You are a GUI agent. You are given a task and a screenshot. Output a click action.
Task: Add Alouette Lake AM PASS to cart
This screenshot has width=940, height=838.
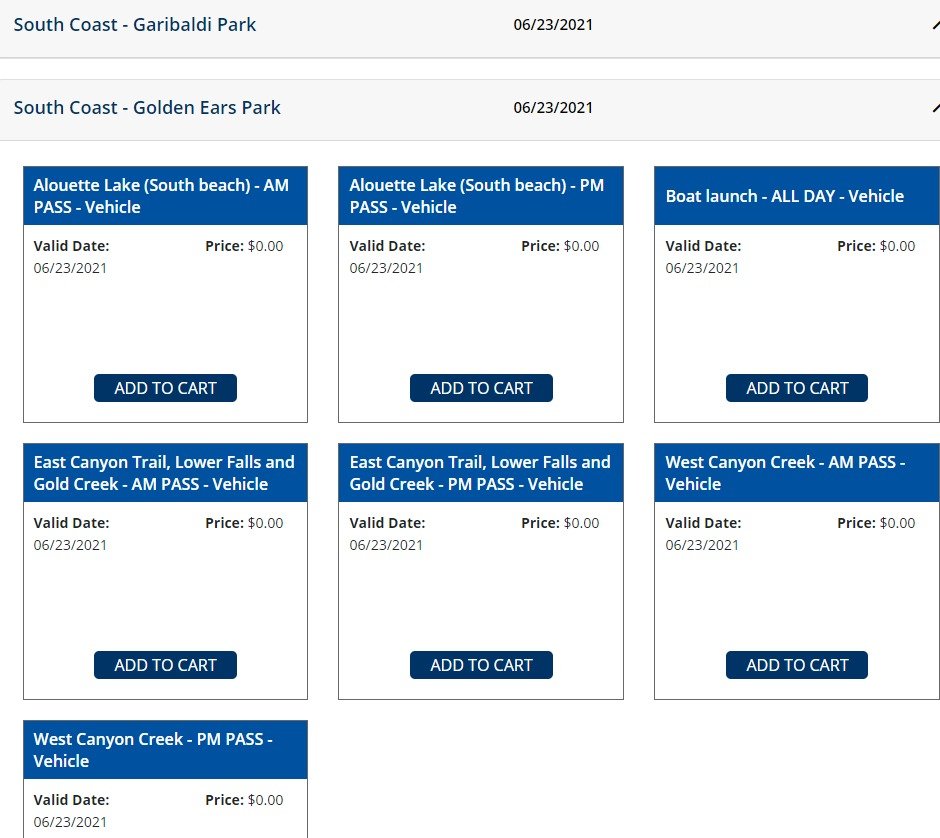[165, 388]
